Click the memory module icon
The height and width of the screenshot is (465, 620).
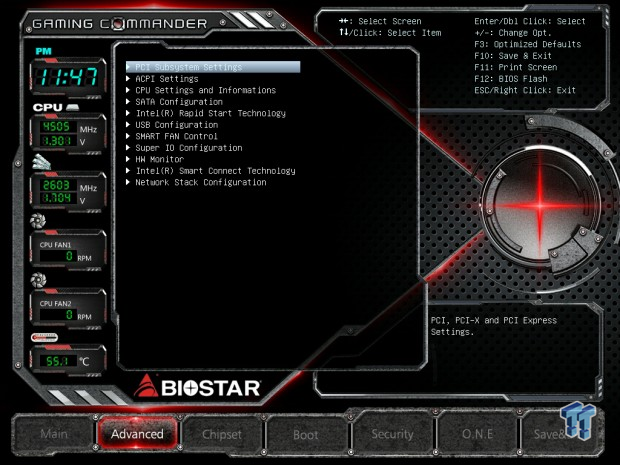coord(42,162)
